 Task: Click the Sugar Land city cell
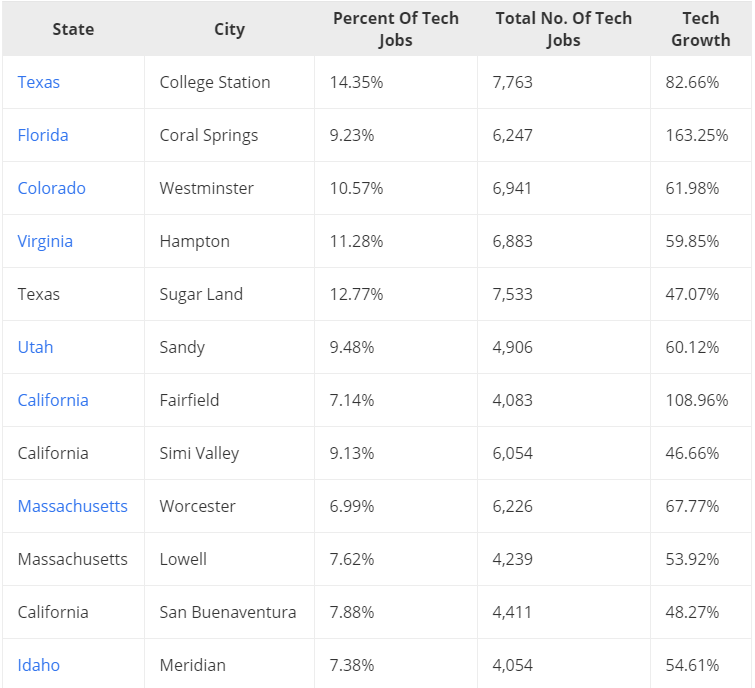click(x=201, y=294)
